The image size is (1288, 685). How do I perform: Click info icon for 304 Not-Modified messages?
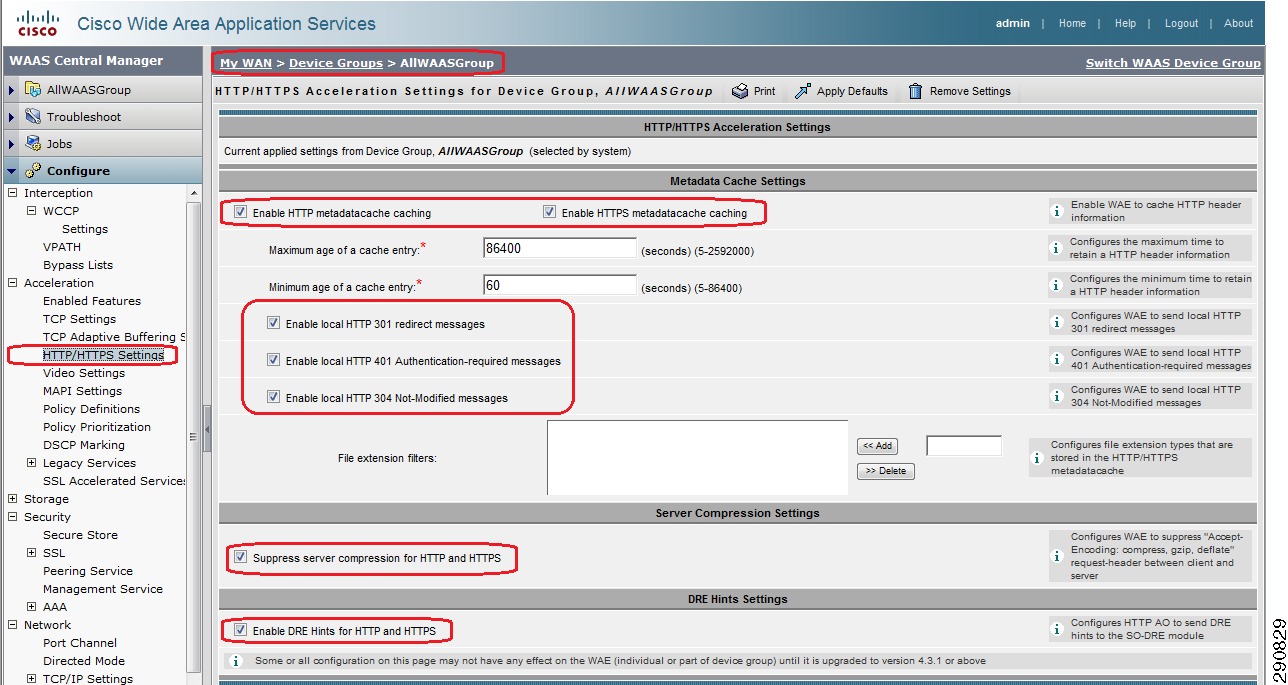(1056, 396)
